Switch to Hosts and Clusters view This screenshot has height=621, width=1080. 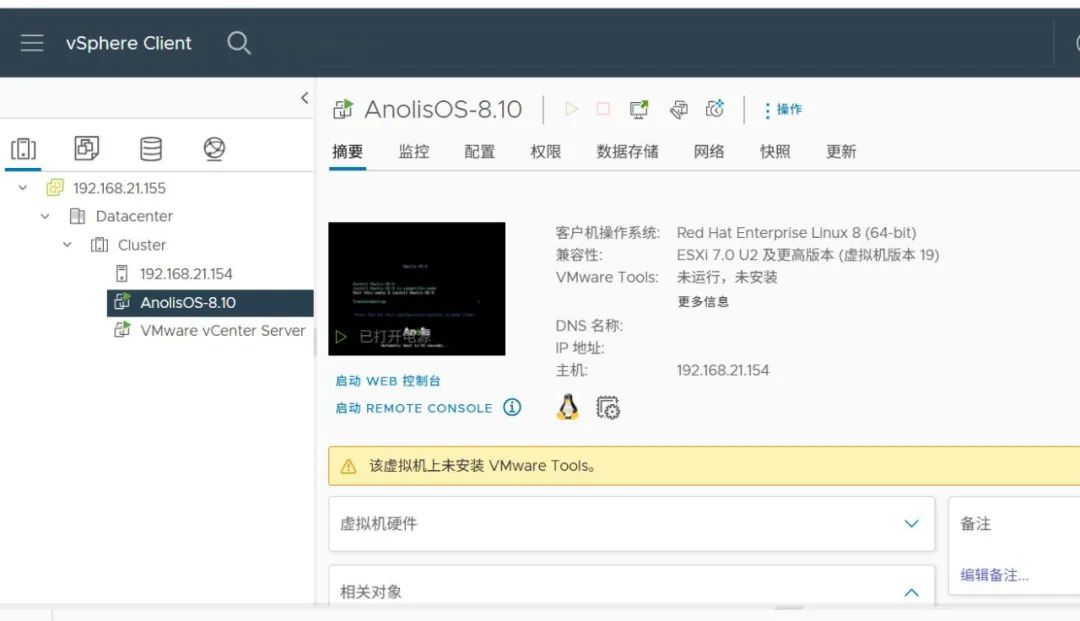click(23, 149)
